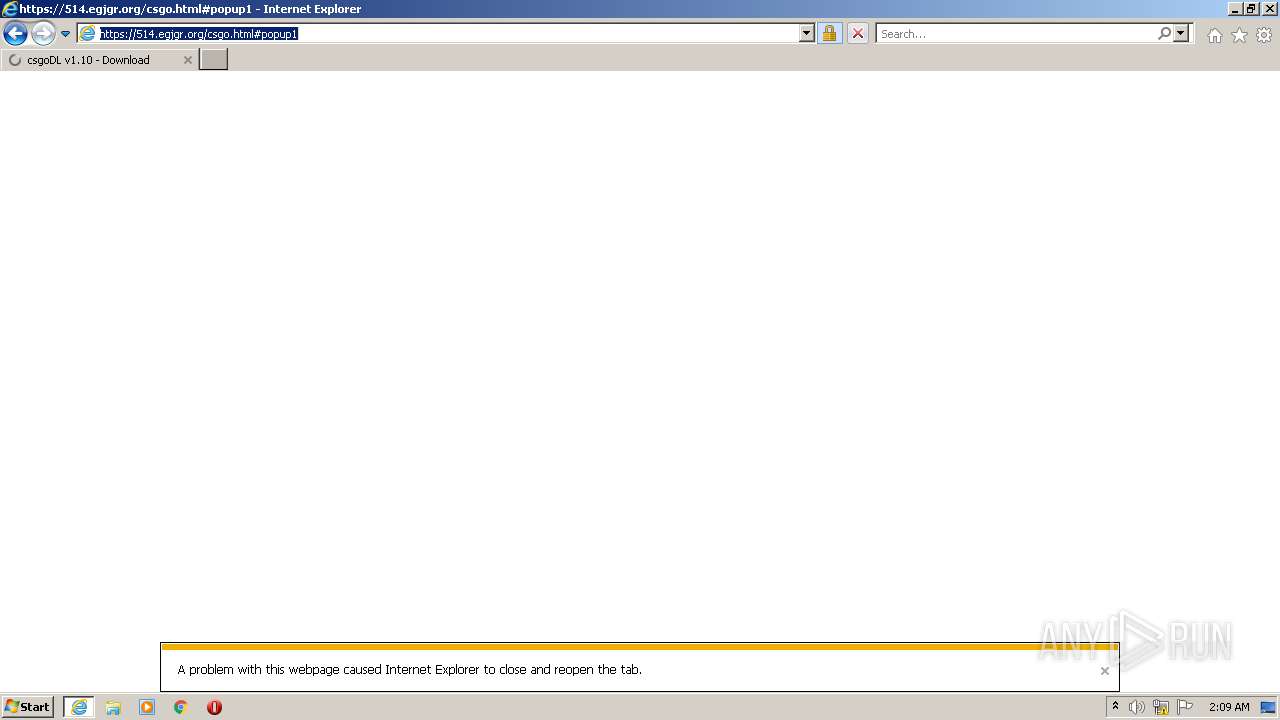Open the volume speaker tray icon
This screenshot has height=720, width=1280.
(1137, 707)
